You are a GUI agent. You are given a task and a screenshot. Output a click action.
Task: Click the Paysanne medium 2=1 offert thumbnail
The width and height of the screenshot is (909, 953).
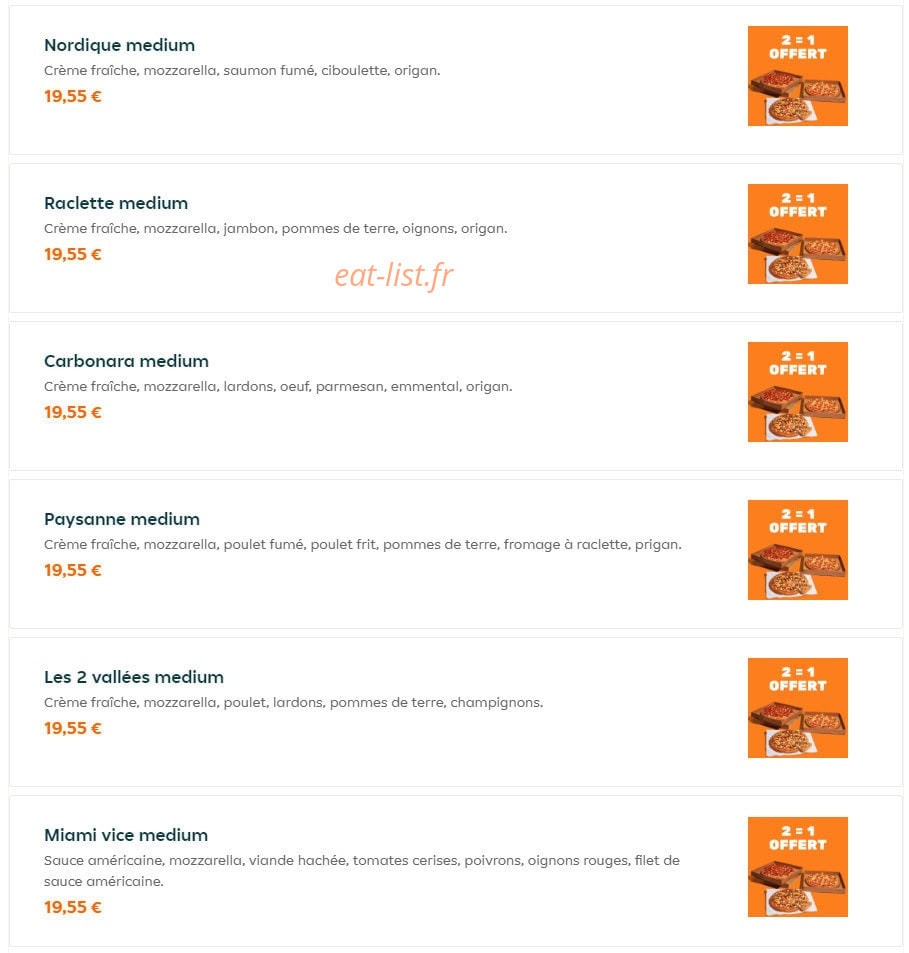pyautogui.click(x=797, y=550)
